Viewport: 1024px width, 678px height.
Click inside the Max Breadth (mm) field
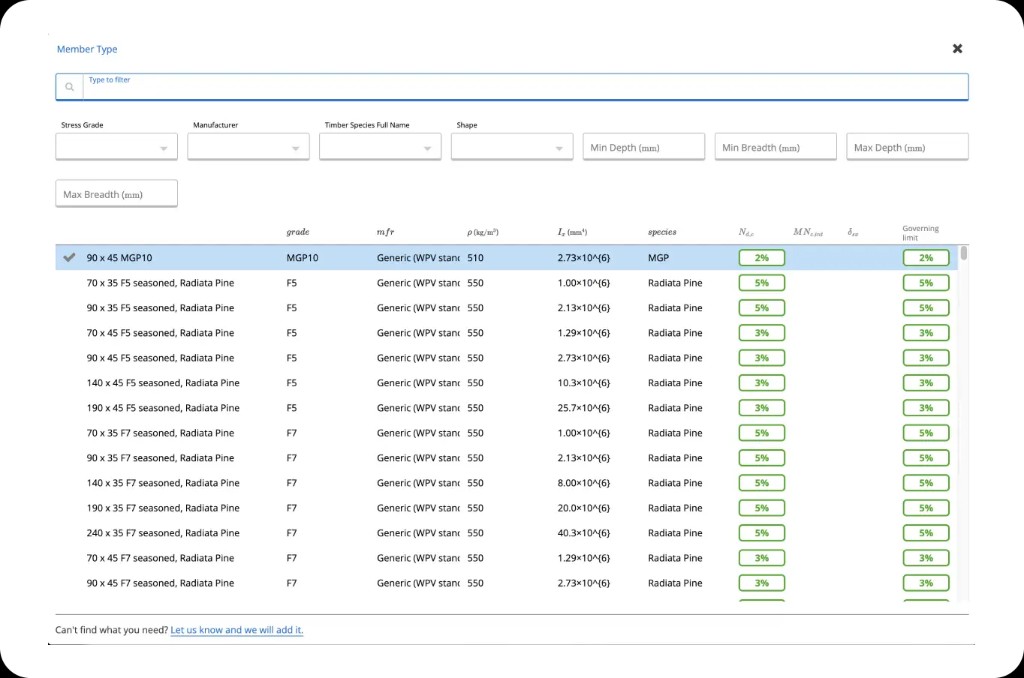[x=116, y=193]
